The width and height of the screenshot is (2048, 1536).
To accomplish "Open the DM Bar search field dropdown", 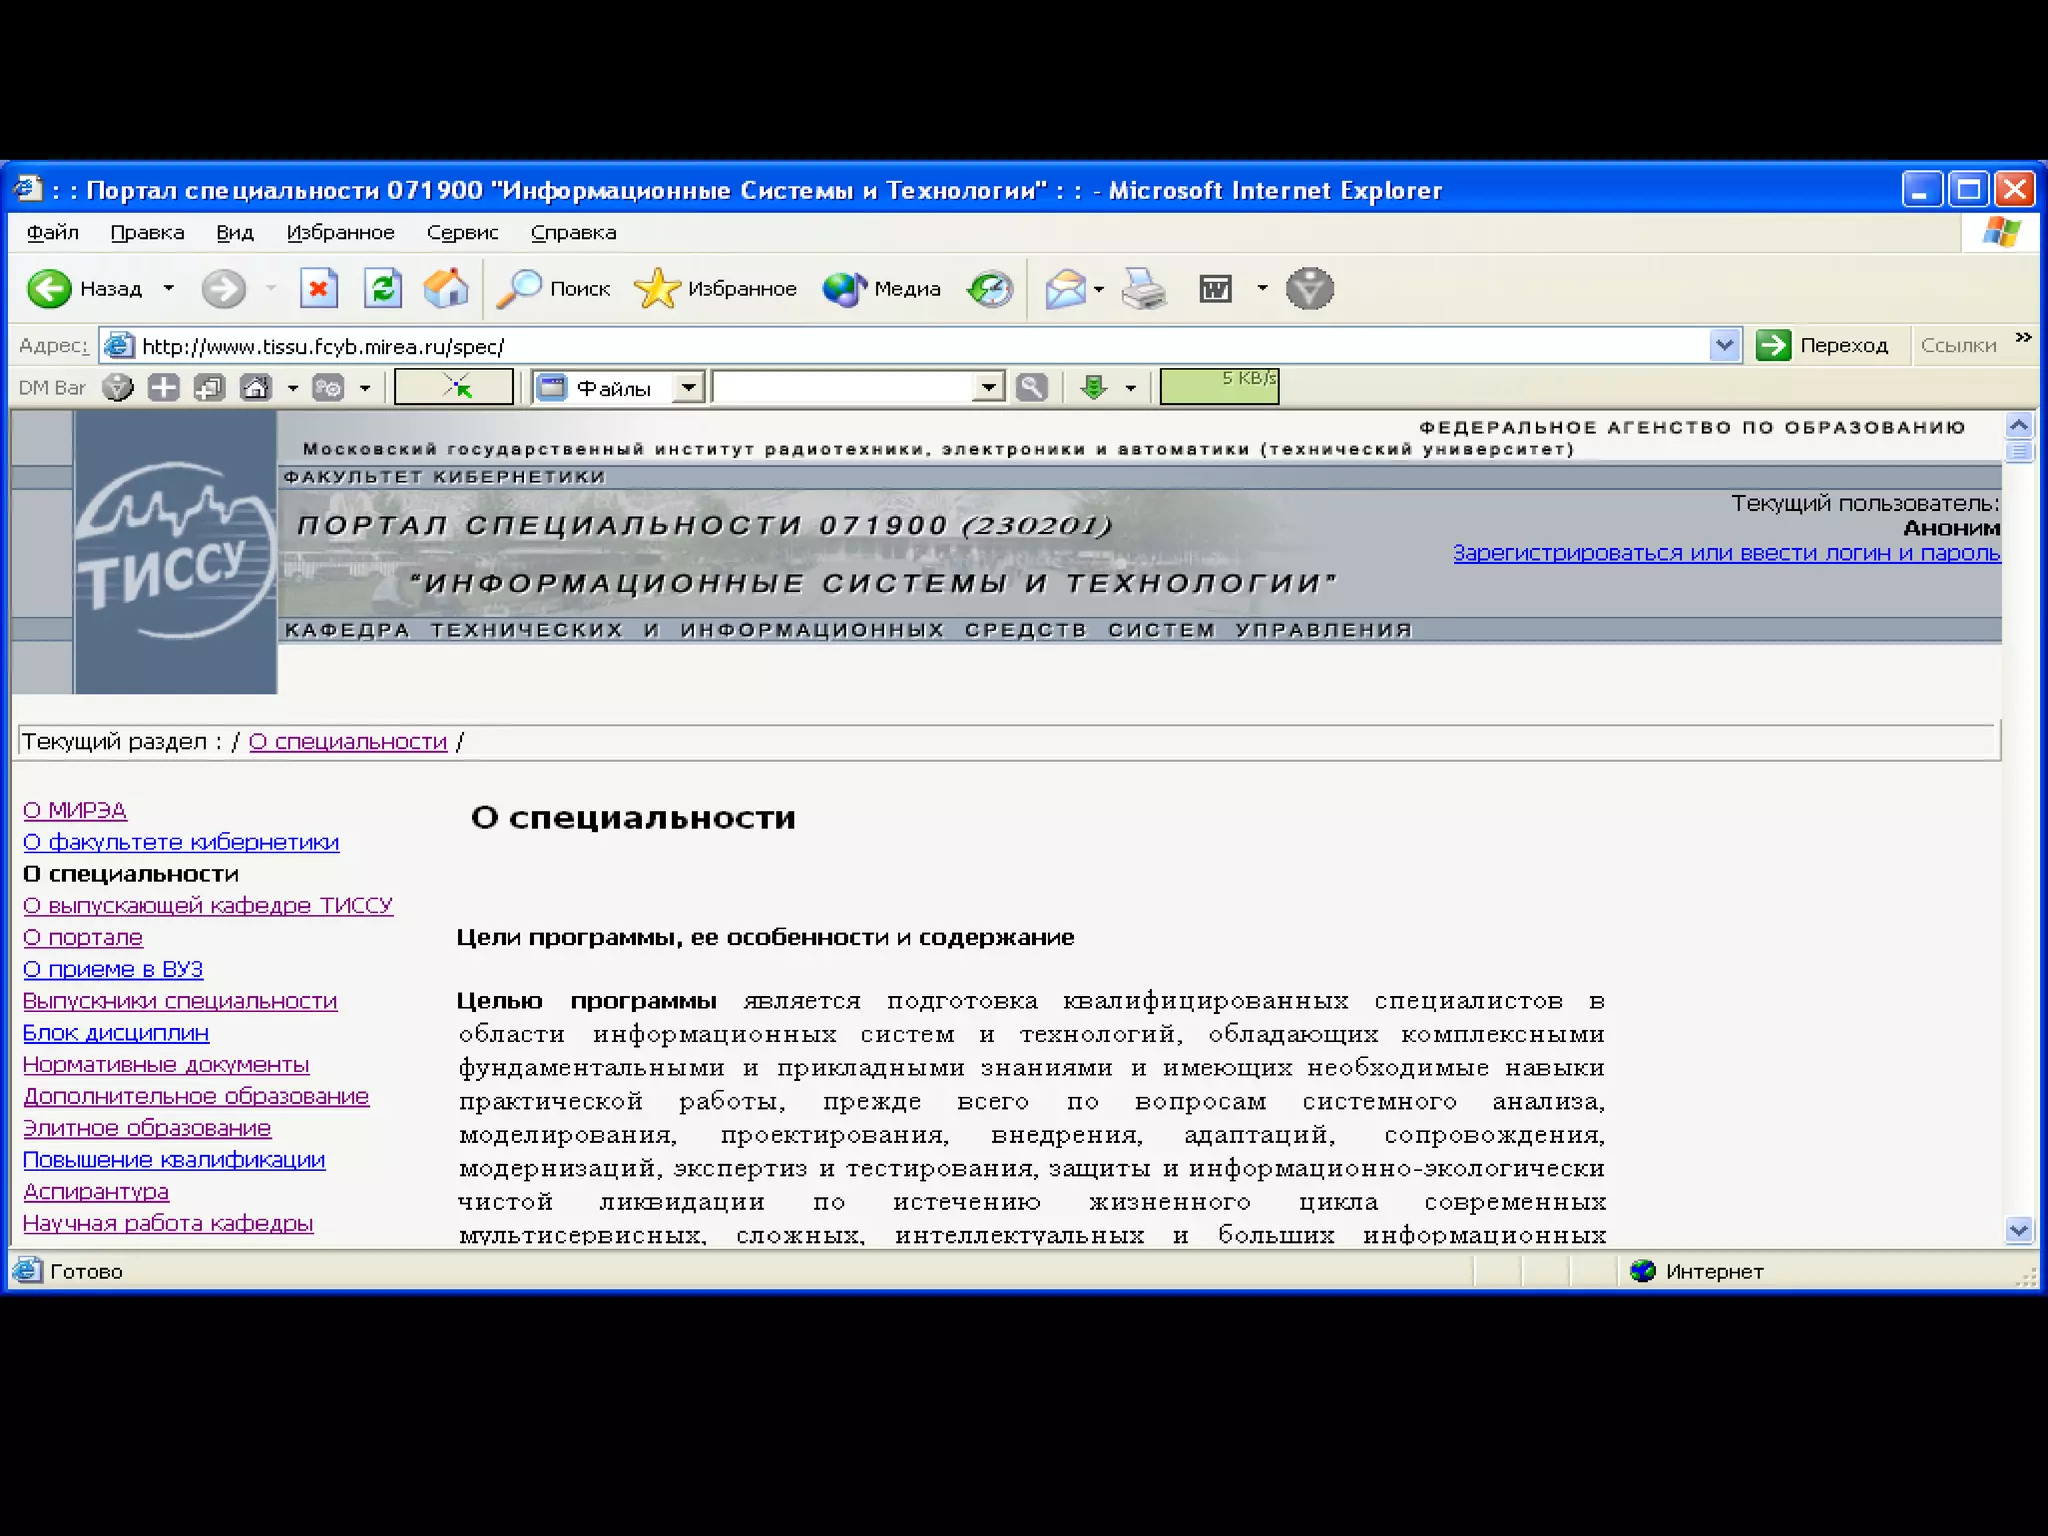I will point(988,387).
